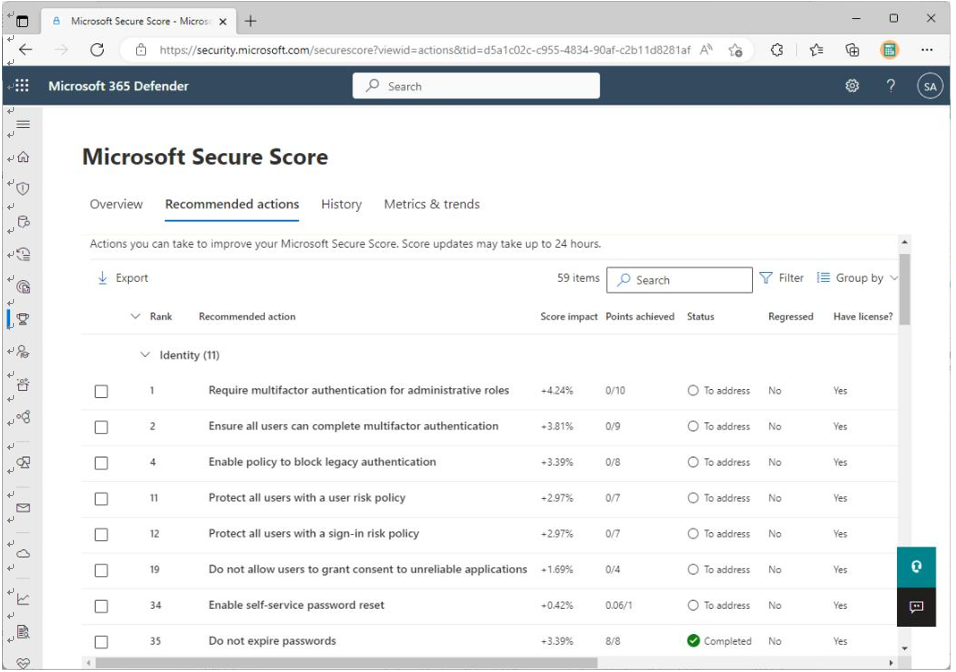Click the table's scroll down arrow
This screenshot has width=956, height=672.
(x=905, y=649)
